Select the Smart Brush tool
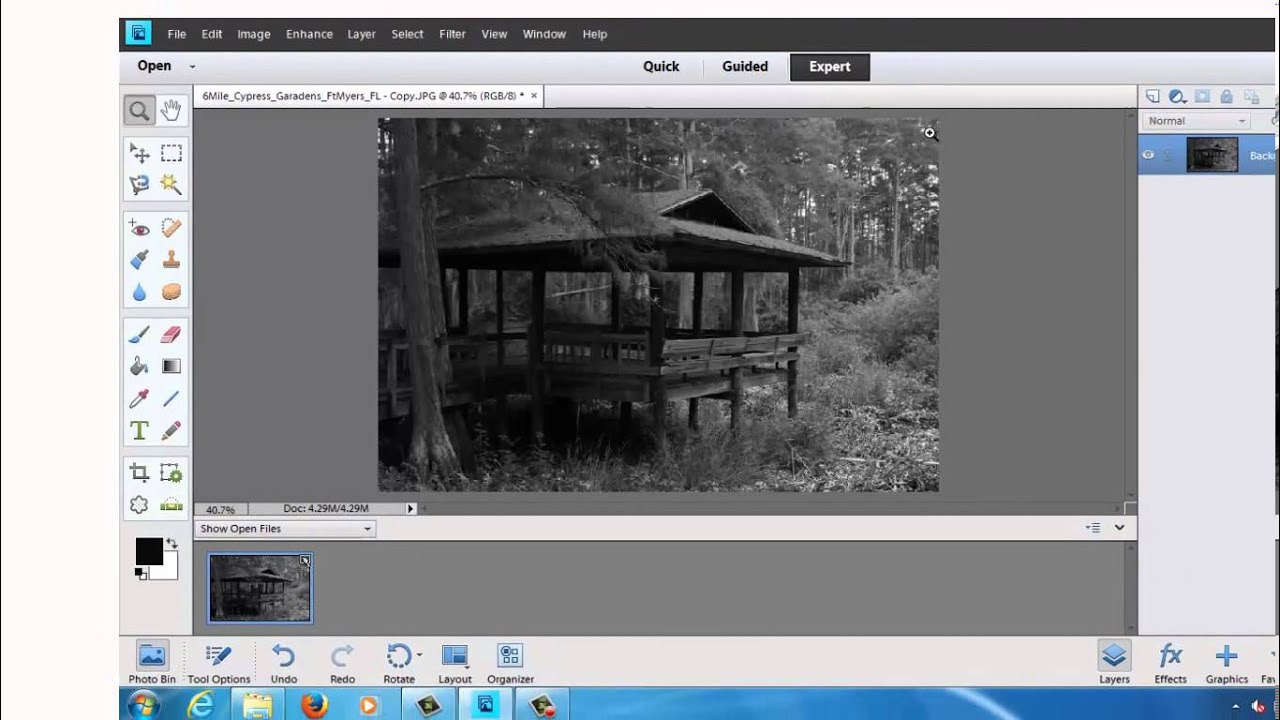Image resolution: width=1280 pixels, height=720 pixels. [139, 260]
